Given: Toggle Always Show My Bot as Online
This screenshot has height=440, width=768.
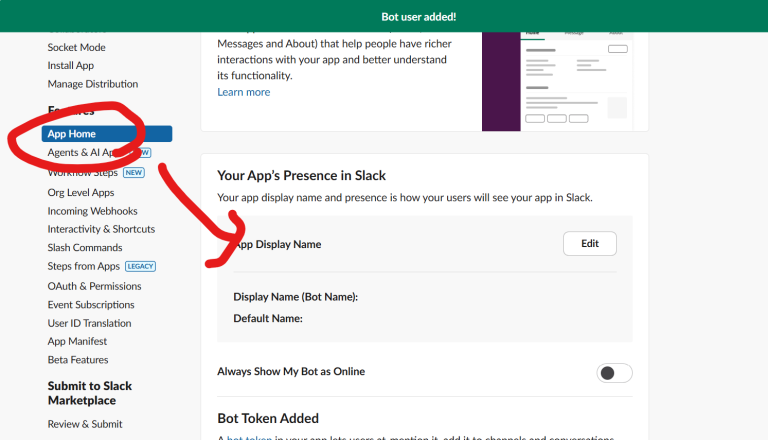Looking at the screenshot, I should coord(614,373).
